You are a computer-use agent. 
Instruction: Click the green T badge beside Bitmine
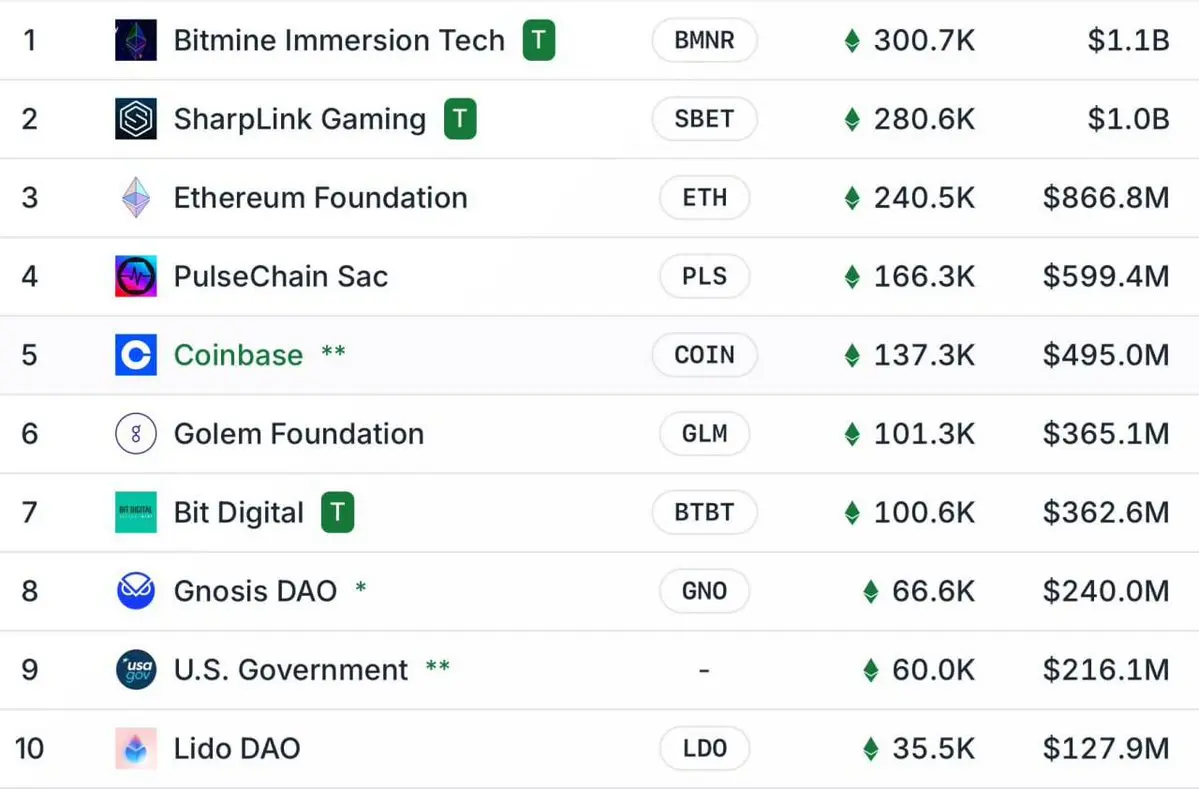(x=539, y=40)
